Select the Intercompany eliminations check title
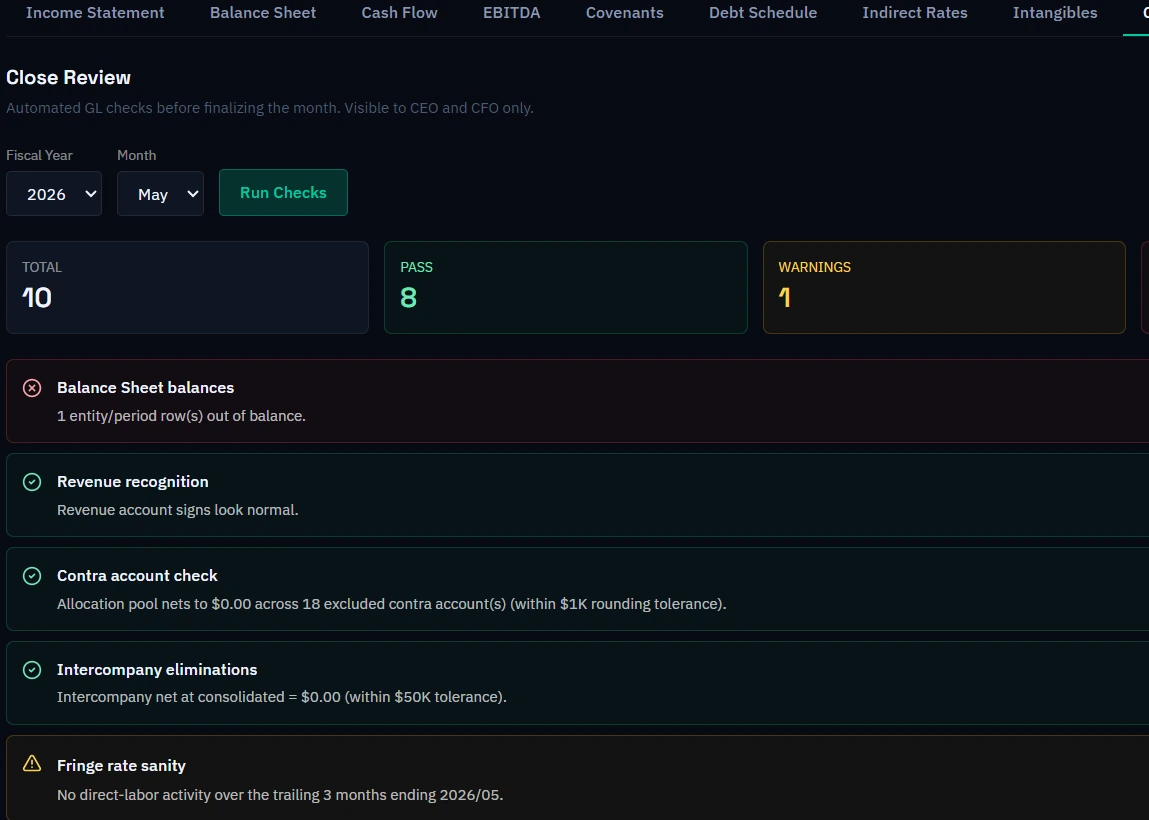Viewport: 1149px width, 820px height. 157,670
